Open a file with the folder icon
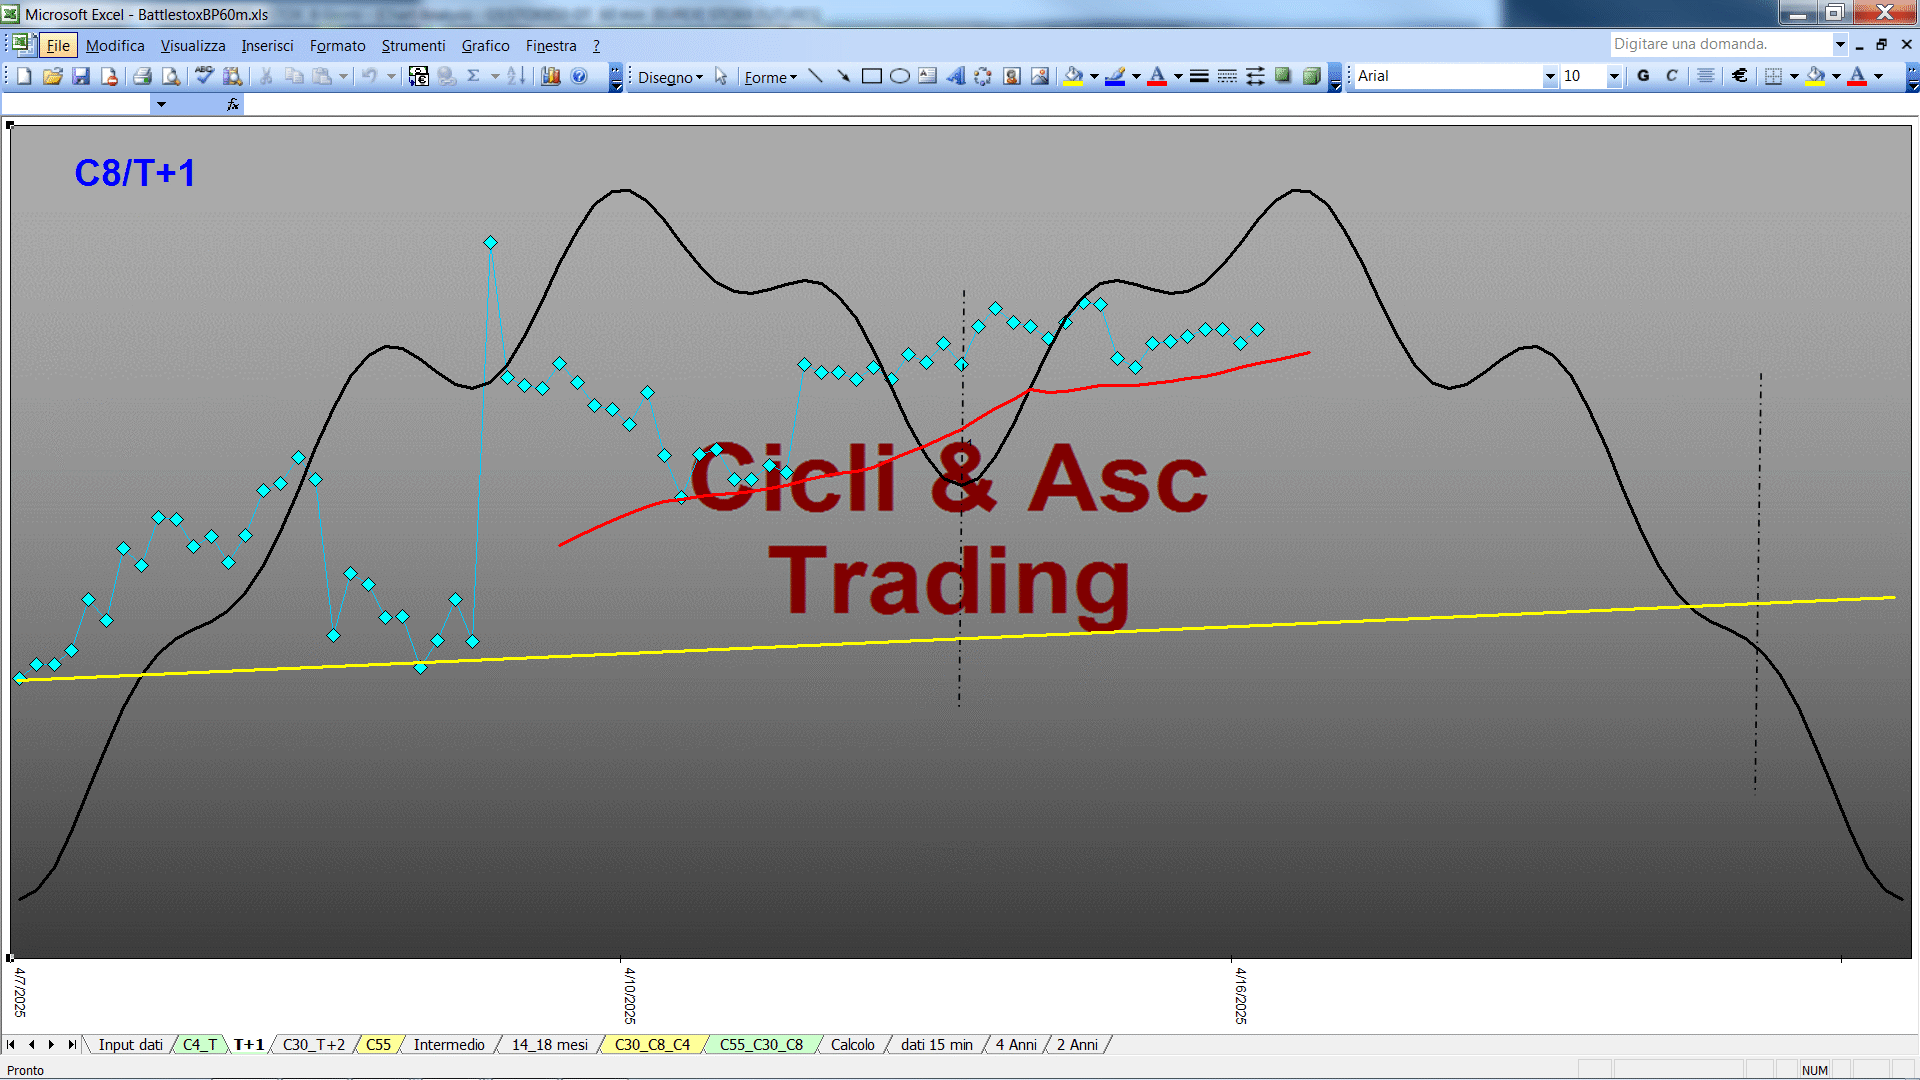1920x1080 pixels. pyautogui.click(x=53, y=76)
